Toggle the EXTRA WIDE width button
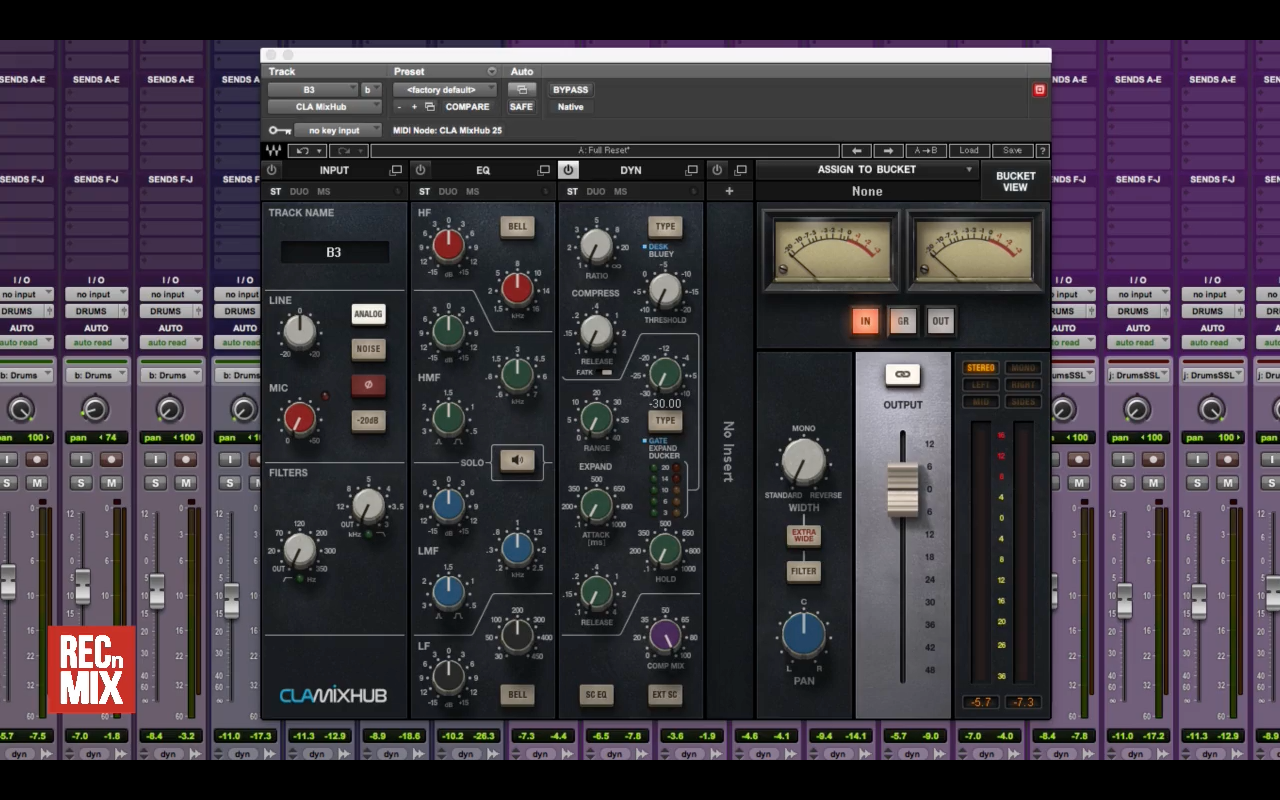 (804, 536)
